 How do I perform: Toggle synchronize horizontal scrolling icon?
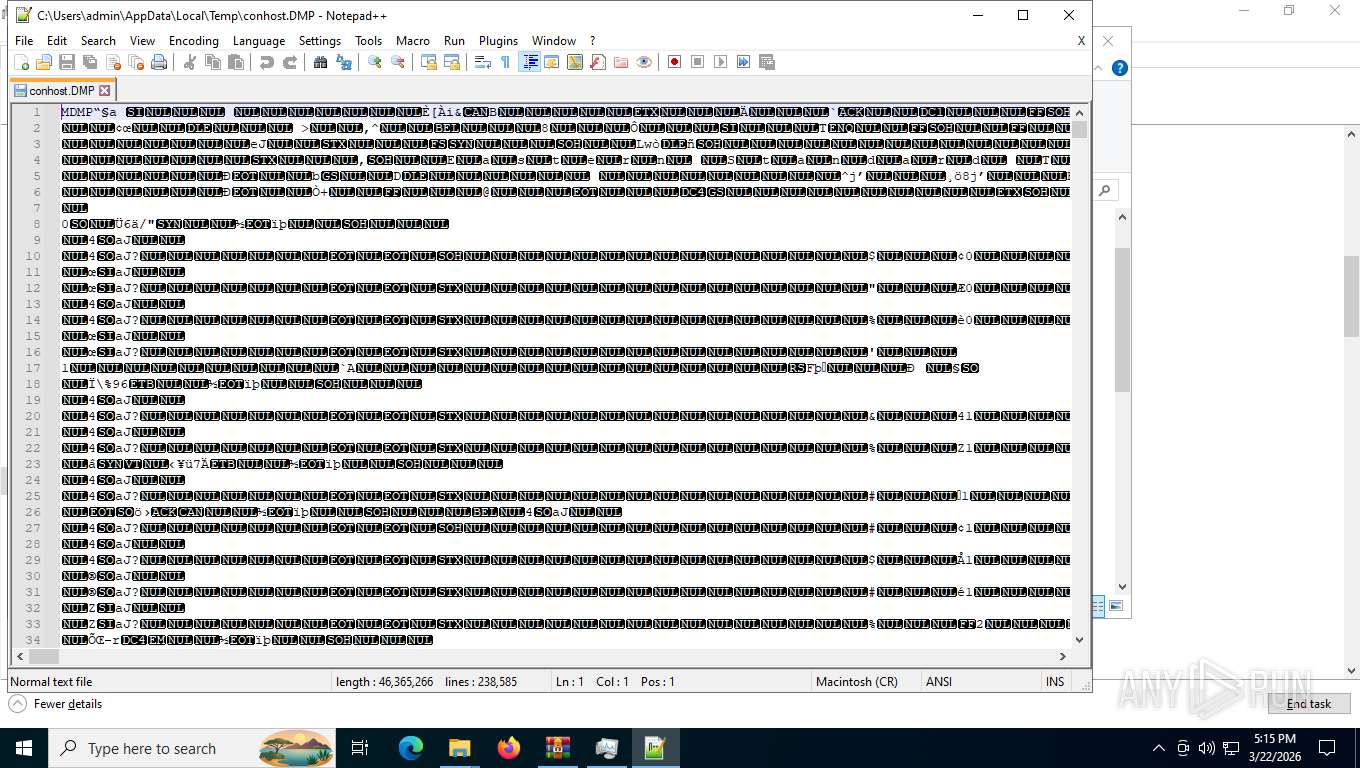point(452,62)
